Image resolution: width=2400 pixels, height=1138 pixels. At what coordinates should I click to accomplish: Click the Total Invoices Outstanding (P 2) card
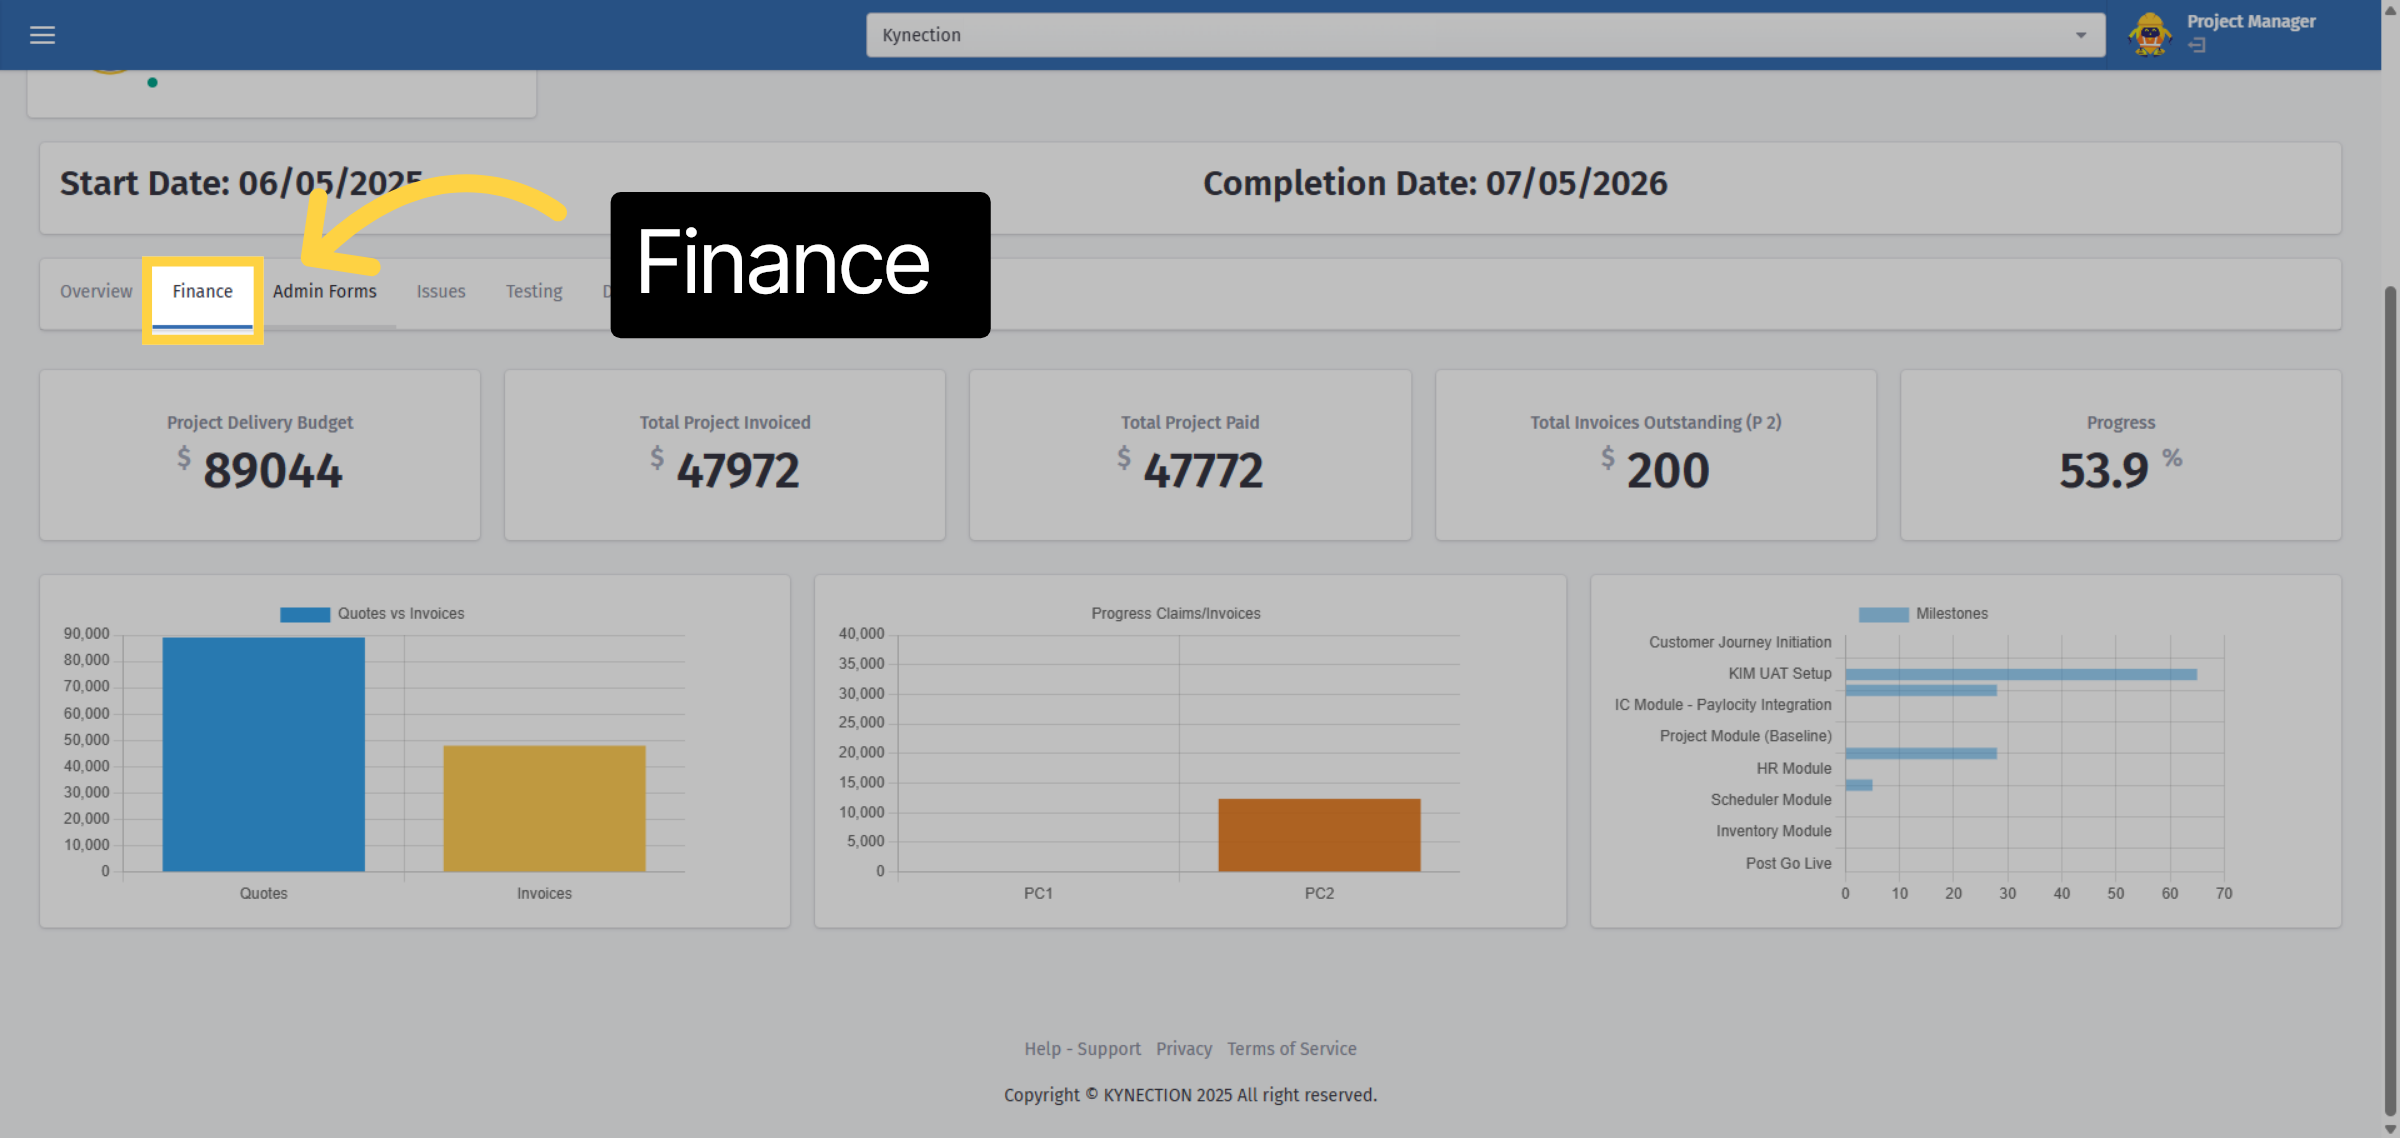[x=1656, y=455]
